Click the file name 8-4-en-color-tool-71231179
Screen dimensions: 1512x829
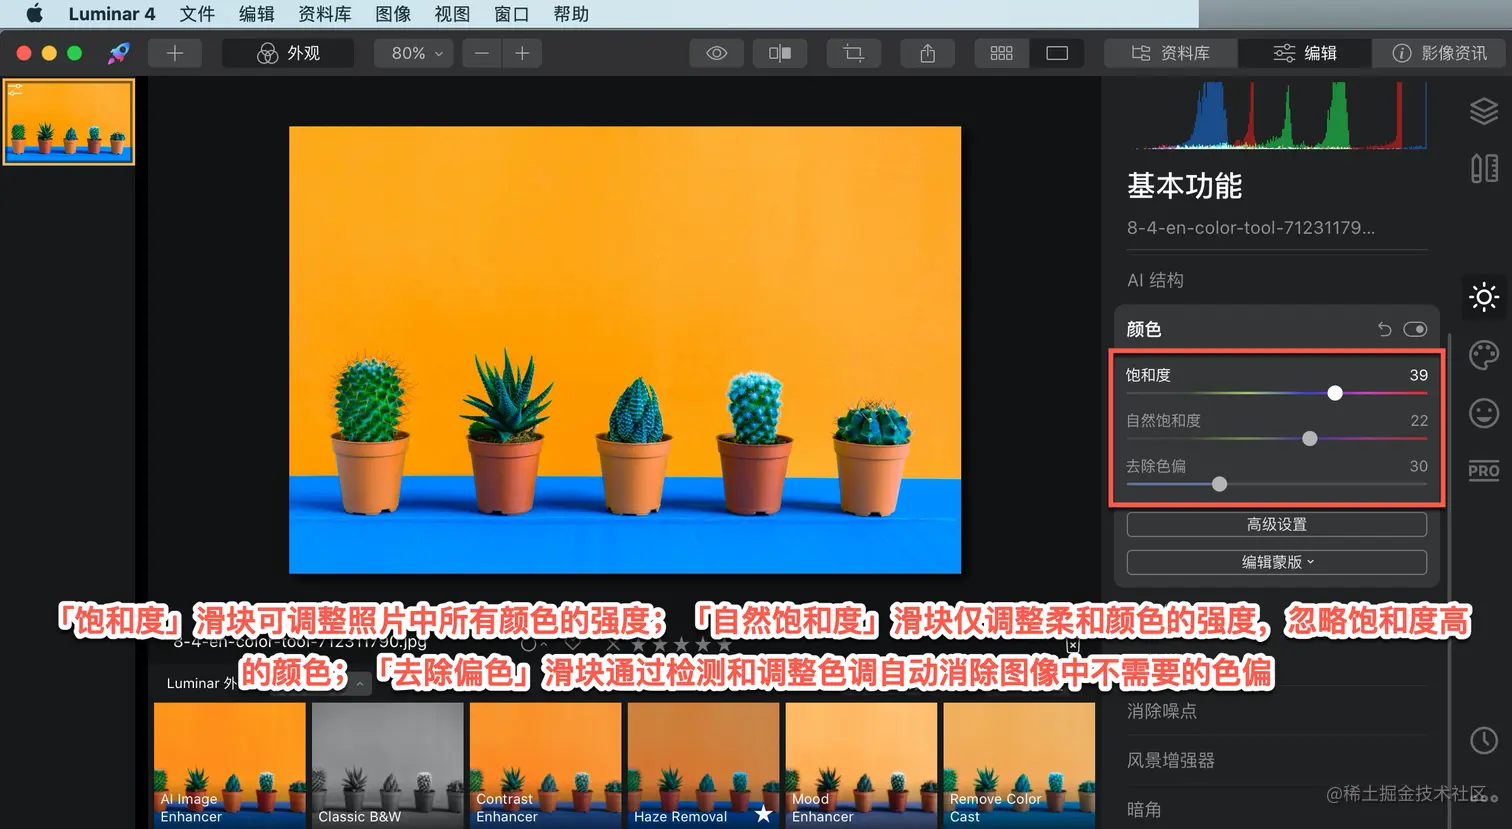1251,228
